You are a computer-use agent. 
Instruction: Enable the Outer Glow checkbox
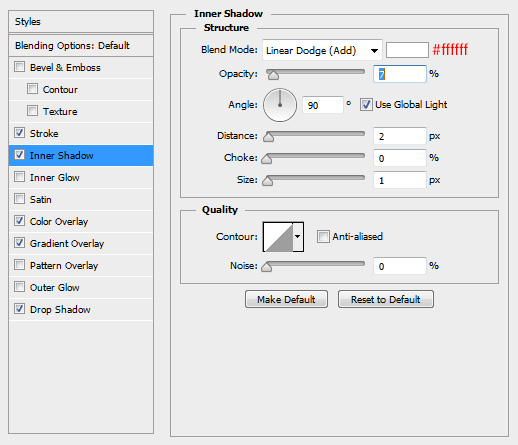point(19,287)
